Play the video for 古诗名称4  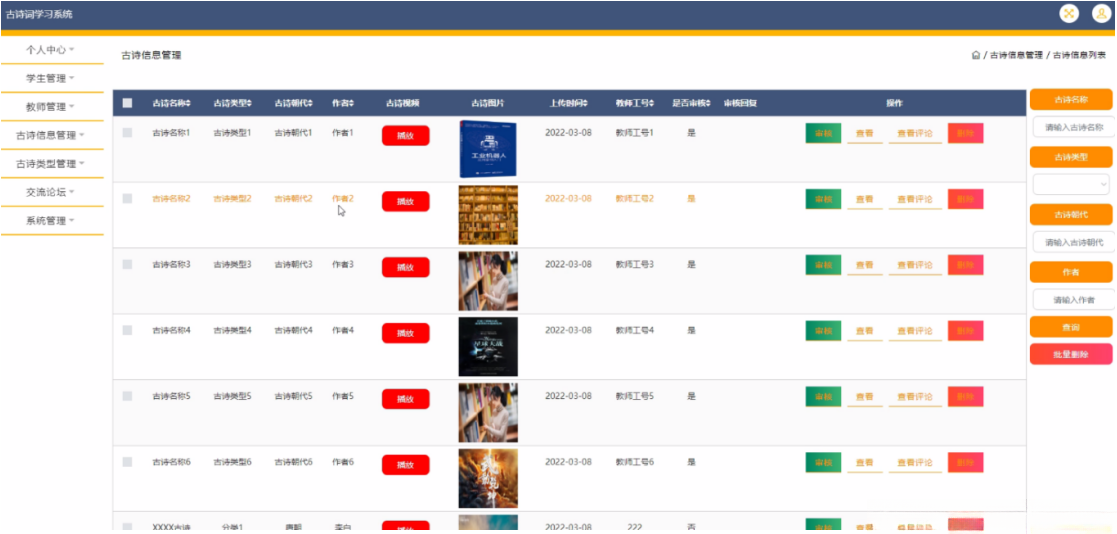405,333
